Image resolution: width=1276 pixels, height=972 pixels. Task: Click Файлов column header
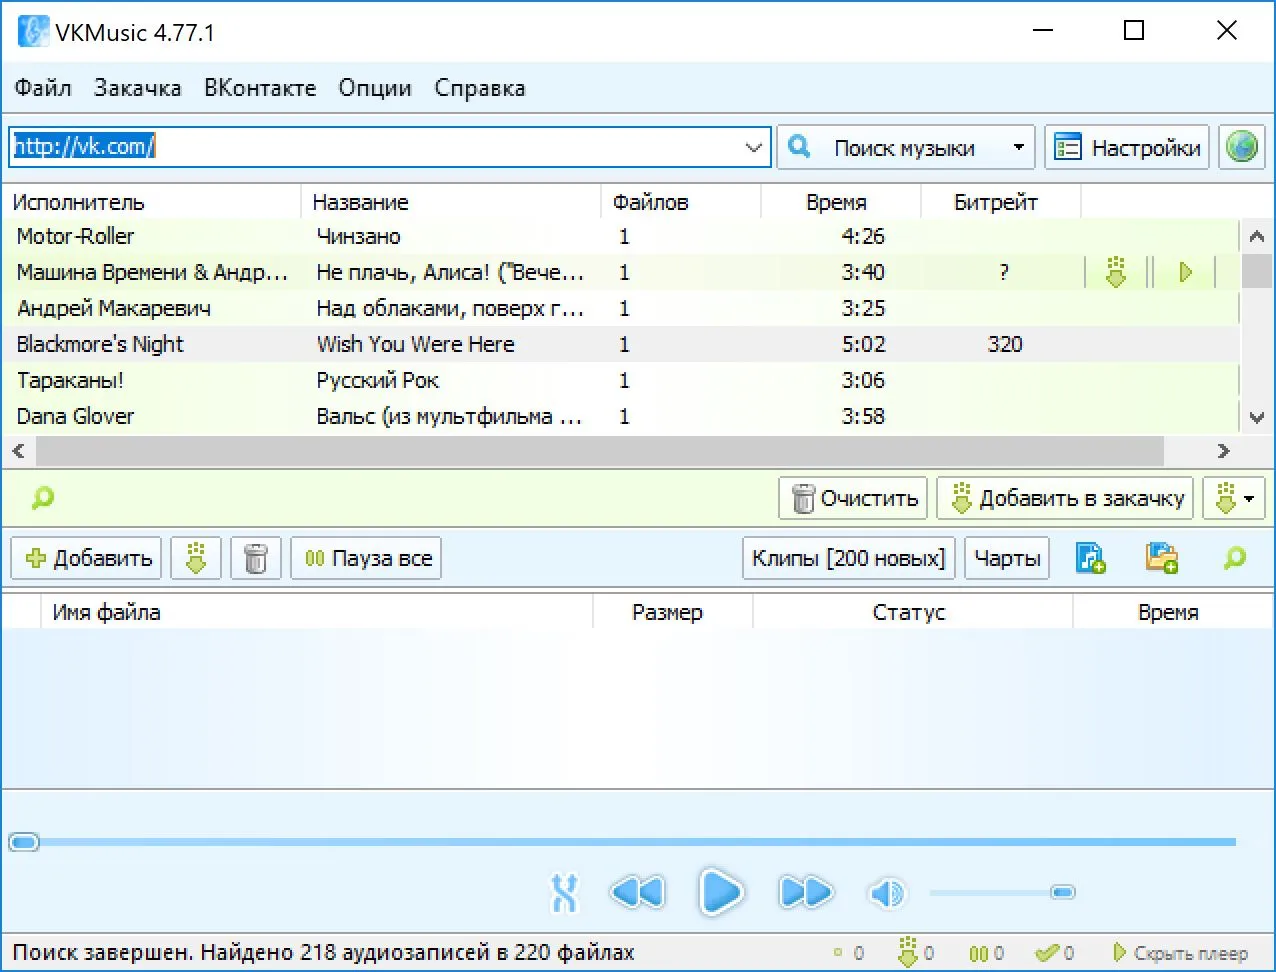pos(681,202)
